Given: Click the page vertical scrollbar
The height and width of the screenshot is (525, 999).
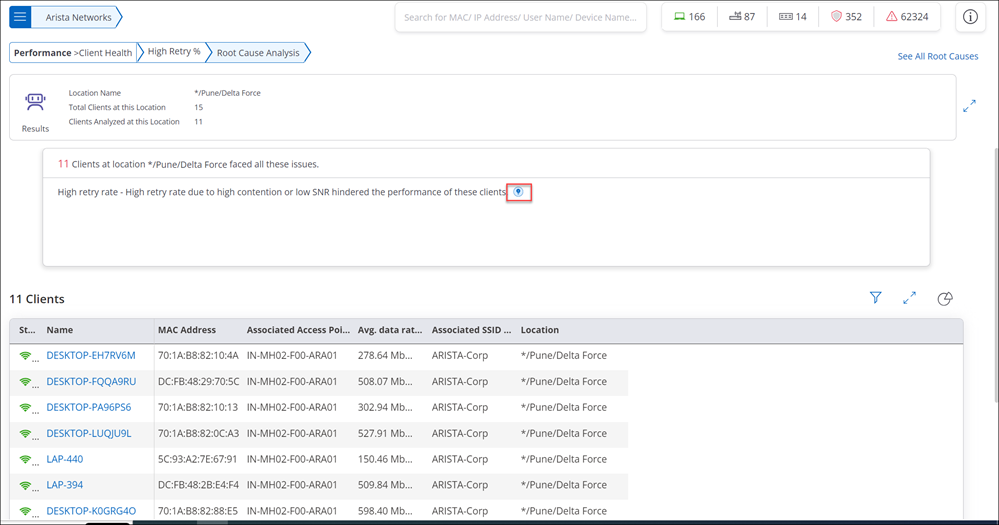Looking at the screenshot, I should coord(996,274).
